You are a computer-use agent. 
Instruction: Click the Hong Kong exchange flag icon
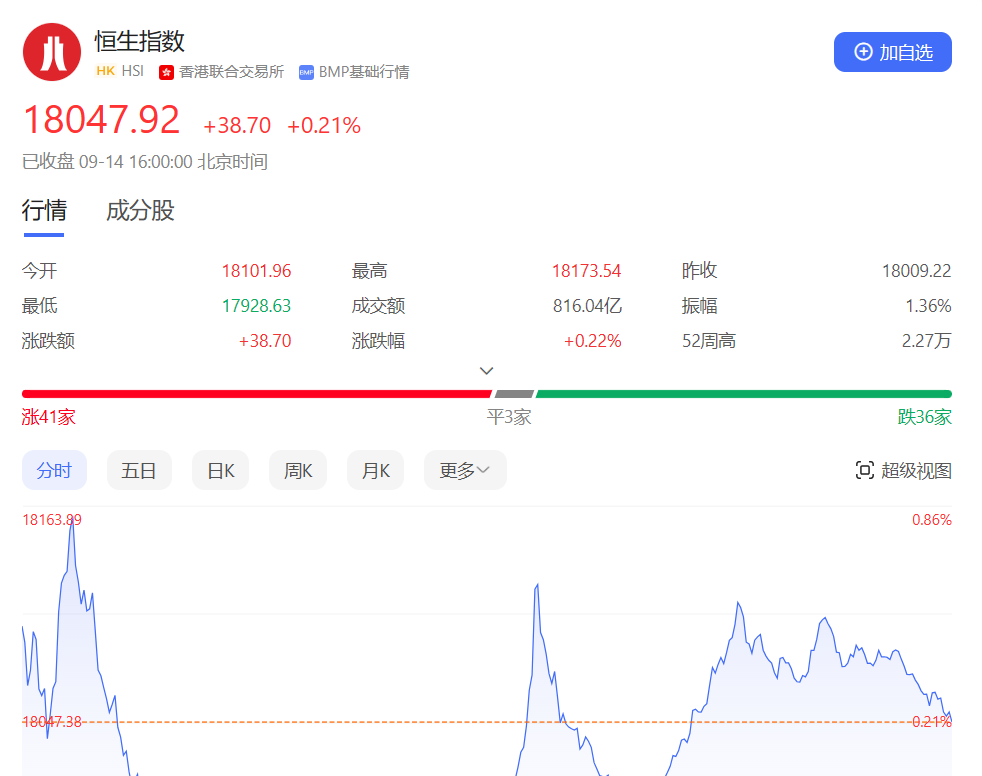pyautogui.click(x=166, y=73)
